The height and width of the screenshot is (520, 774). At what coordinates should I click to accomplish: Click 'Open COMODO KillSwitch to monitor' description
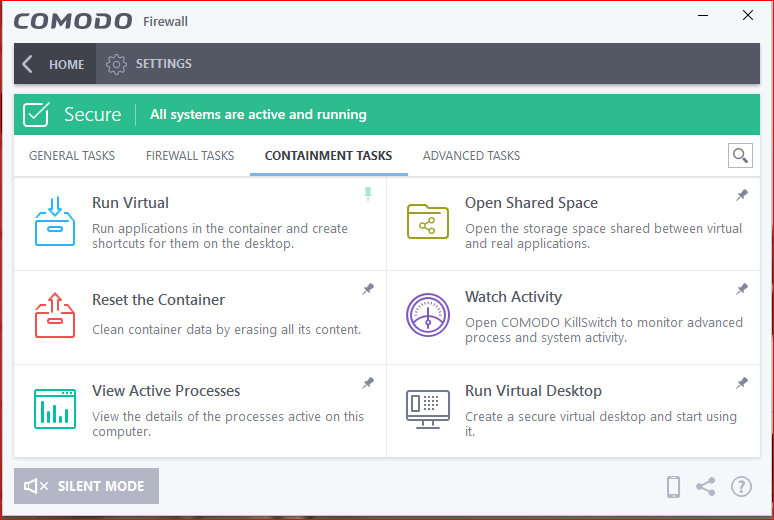coord(604,330)
